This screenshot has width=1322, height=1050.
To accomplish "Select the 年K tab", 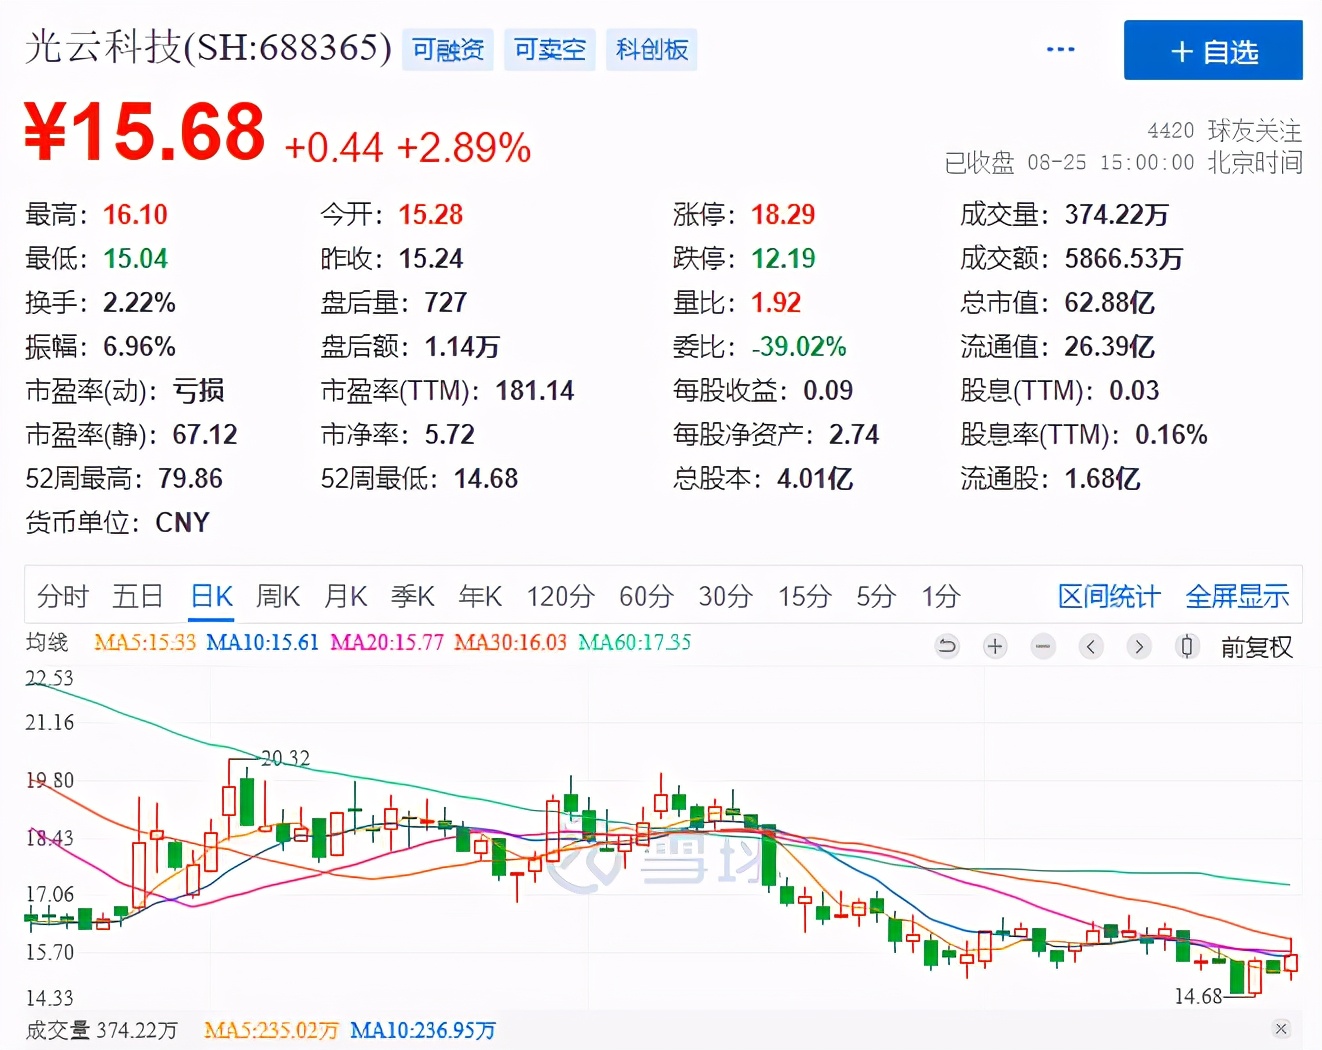I will 480,597.
